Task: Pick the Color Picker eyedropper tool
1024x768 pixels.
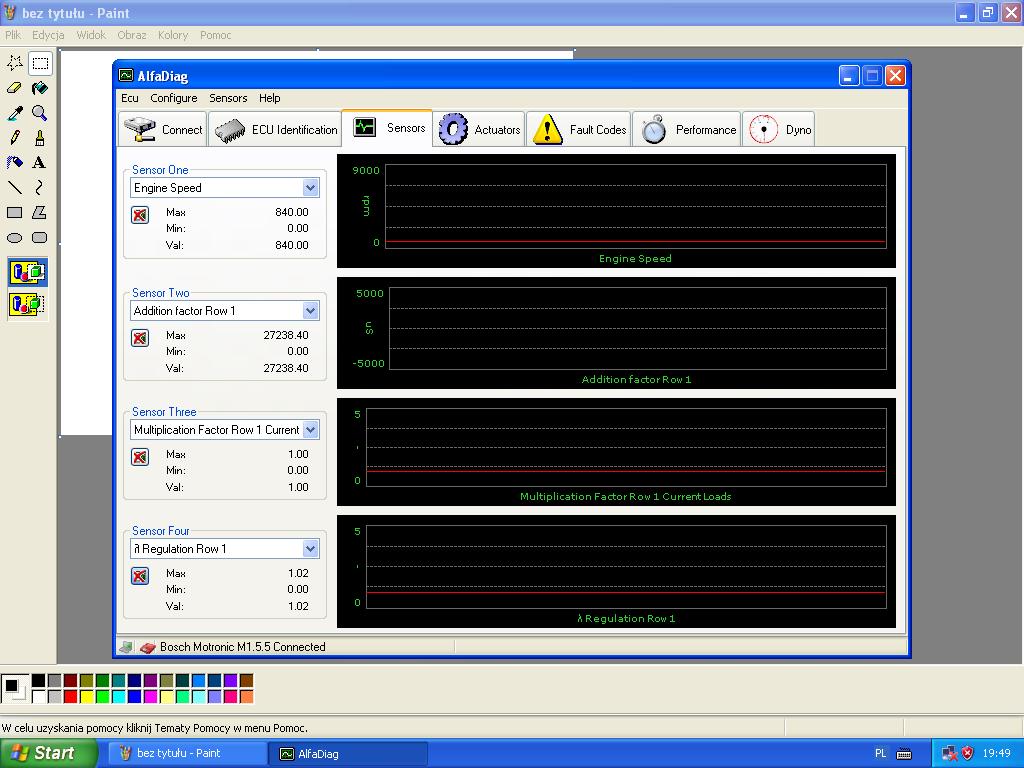Action: [x=15, y=113]
